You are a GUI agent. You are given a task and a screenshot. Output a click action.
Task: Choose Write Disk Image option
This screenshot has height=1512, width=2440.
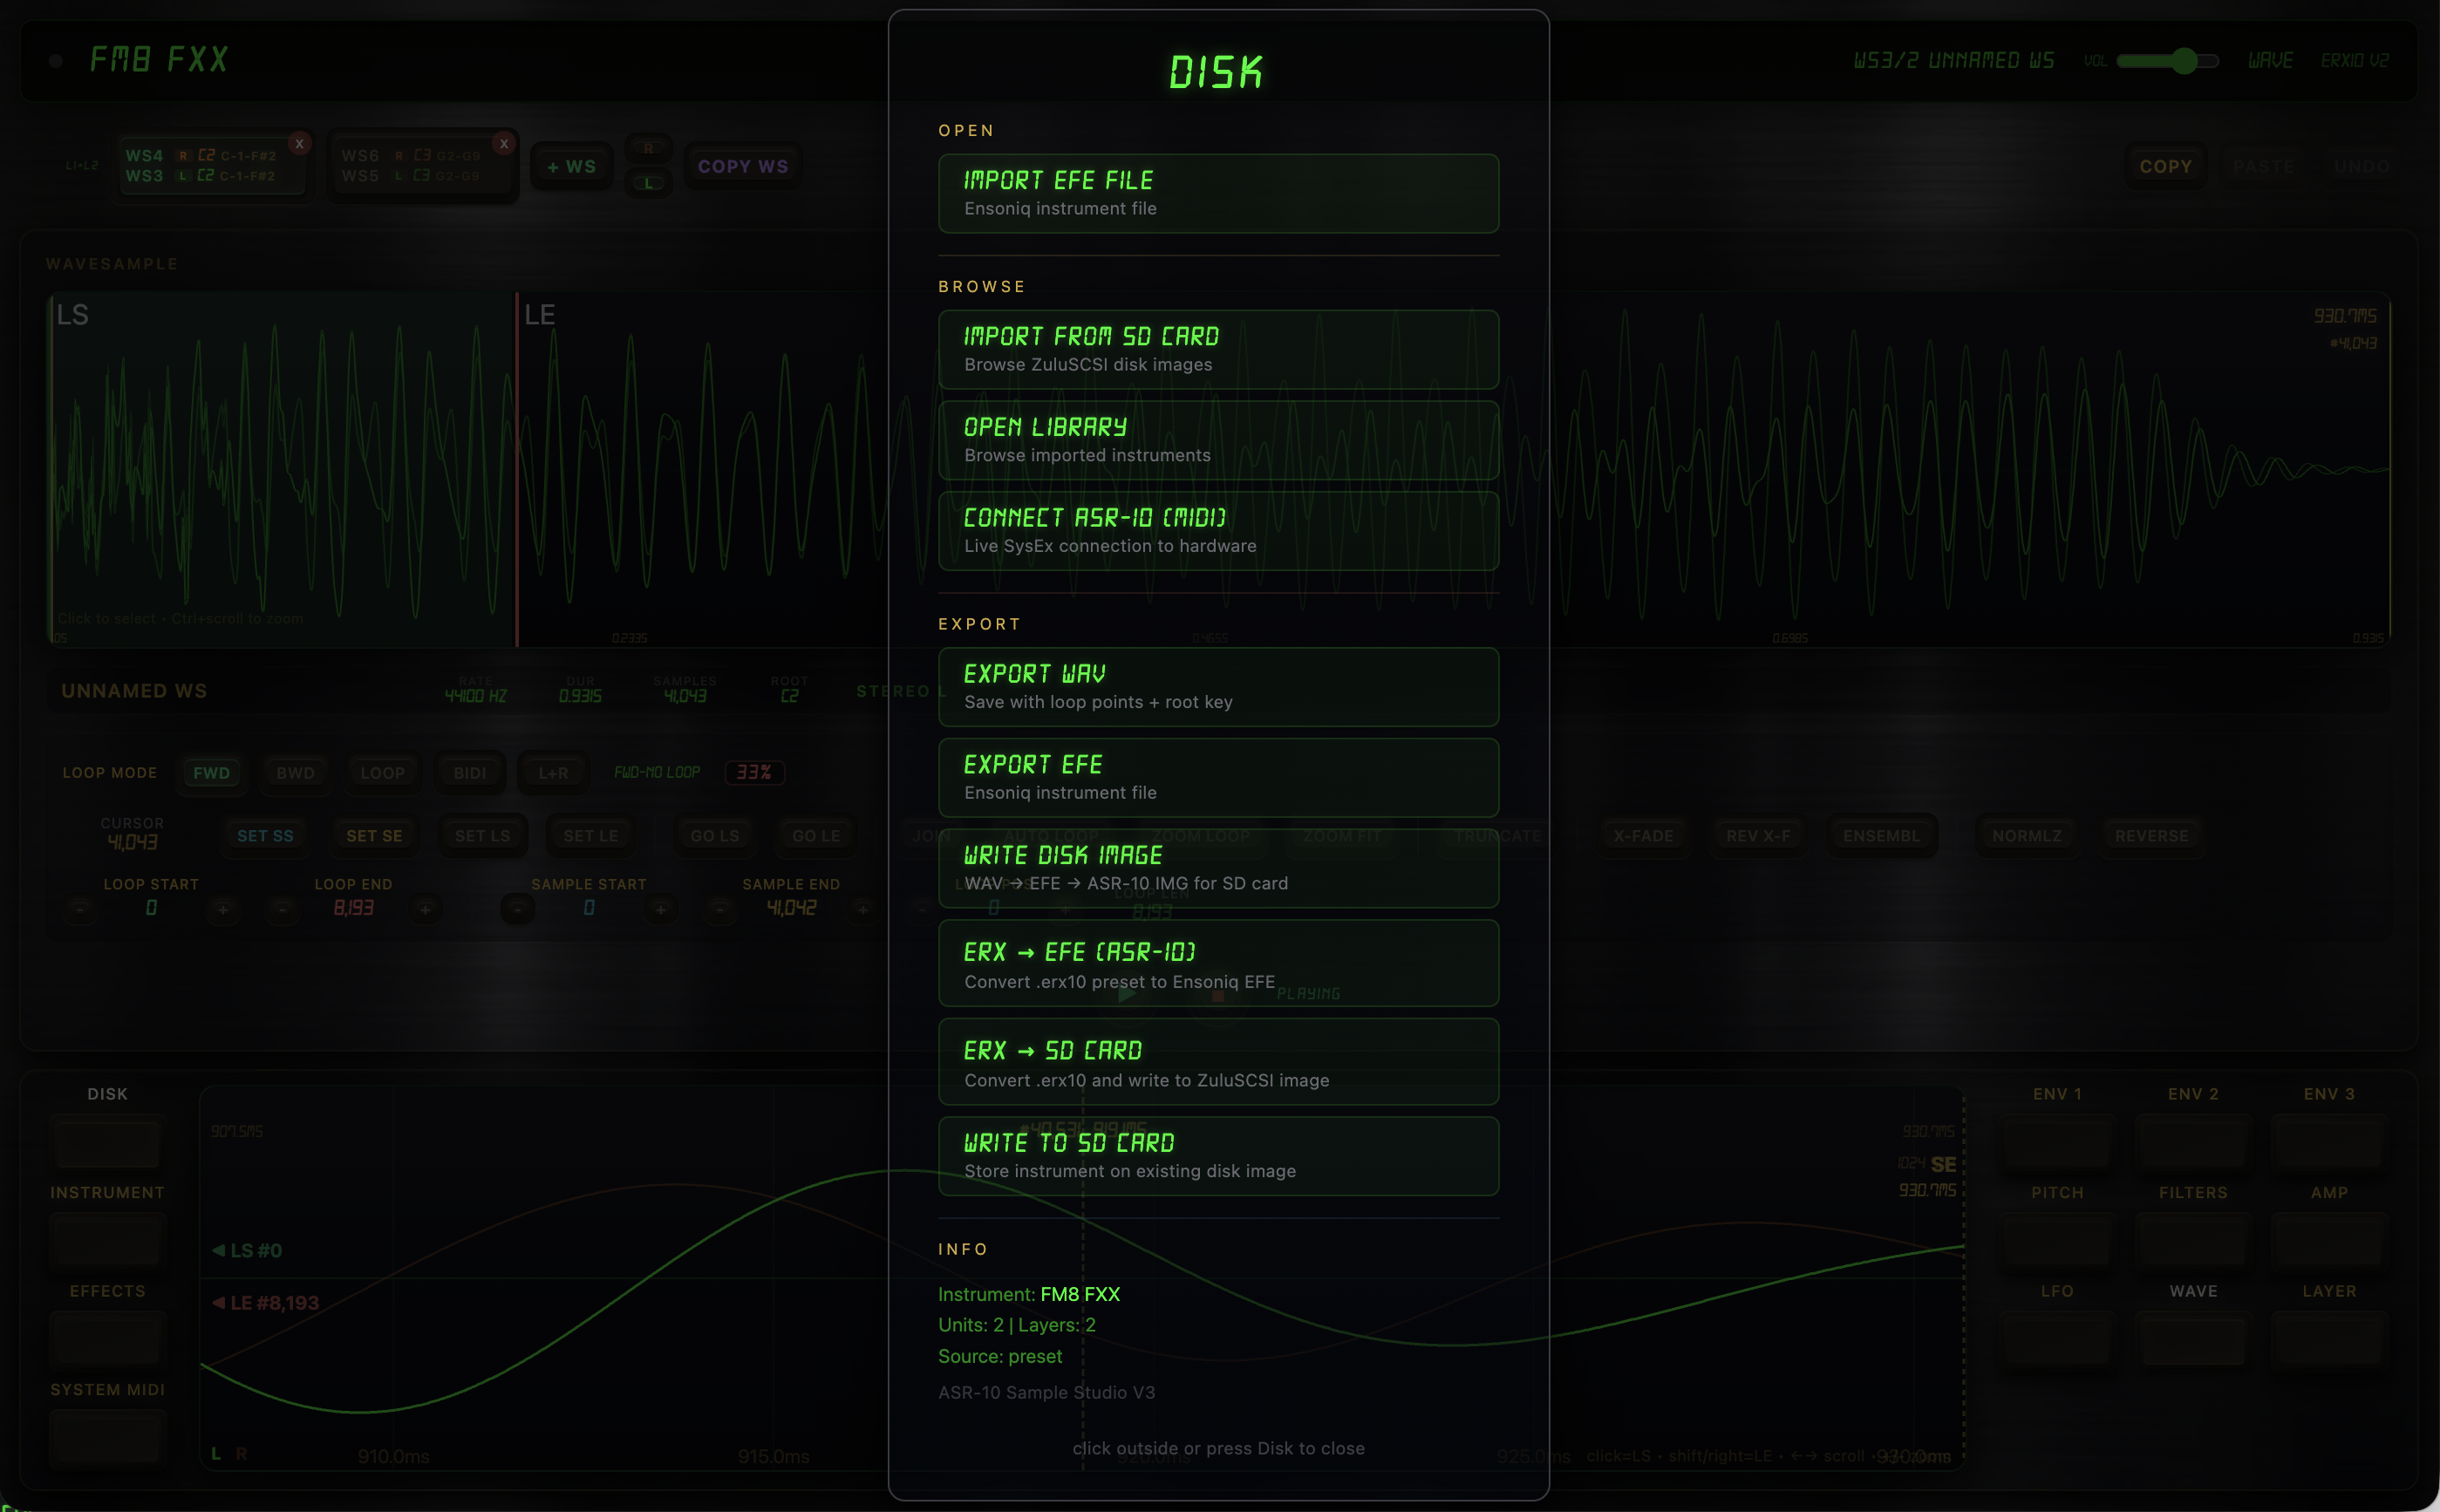pyautogui.click(x=1218, y=868)
